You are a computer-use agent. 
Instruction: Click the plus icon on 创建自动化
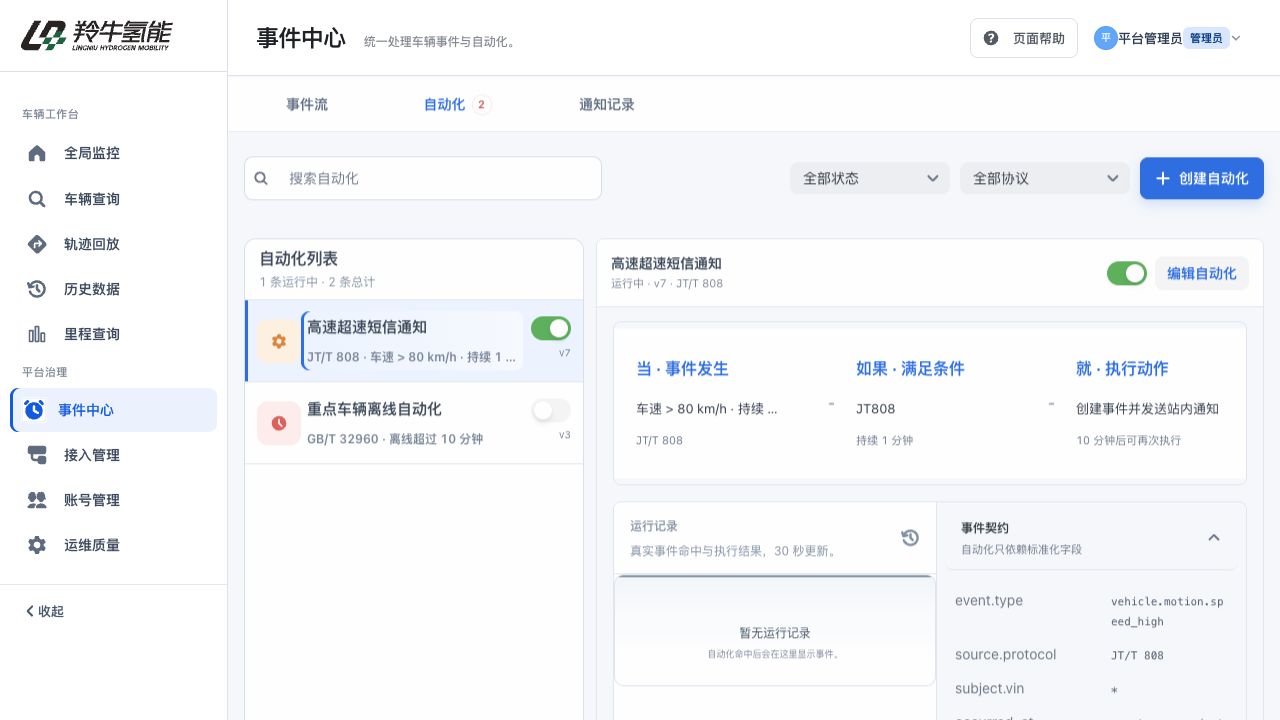1163,178
